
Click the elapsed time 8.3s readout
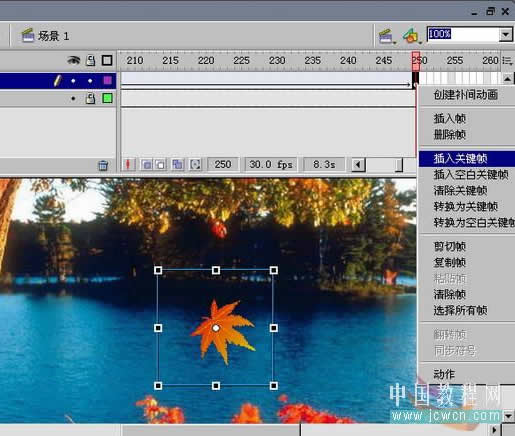(x=324, y=164)
